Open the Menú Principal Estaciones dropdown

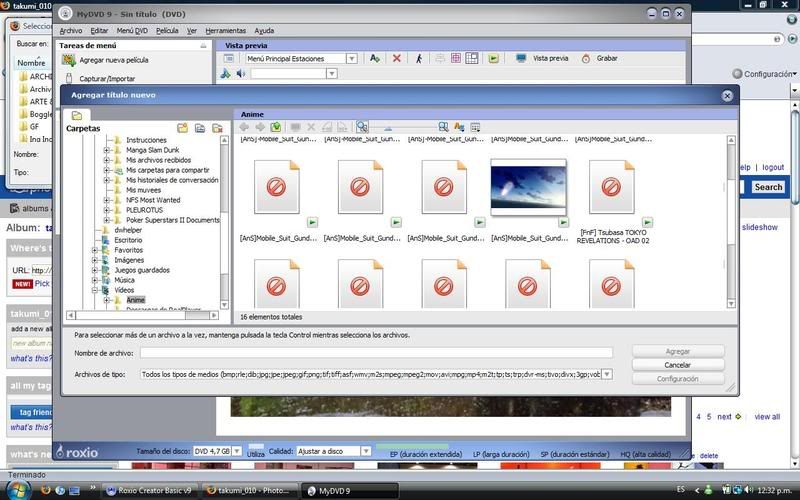tap(352, 59)
